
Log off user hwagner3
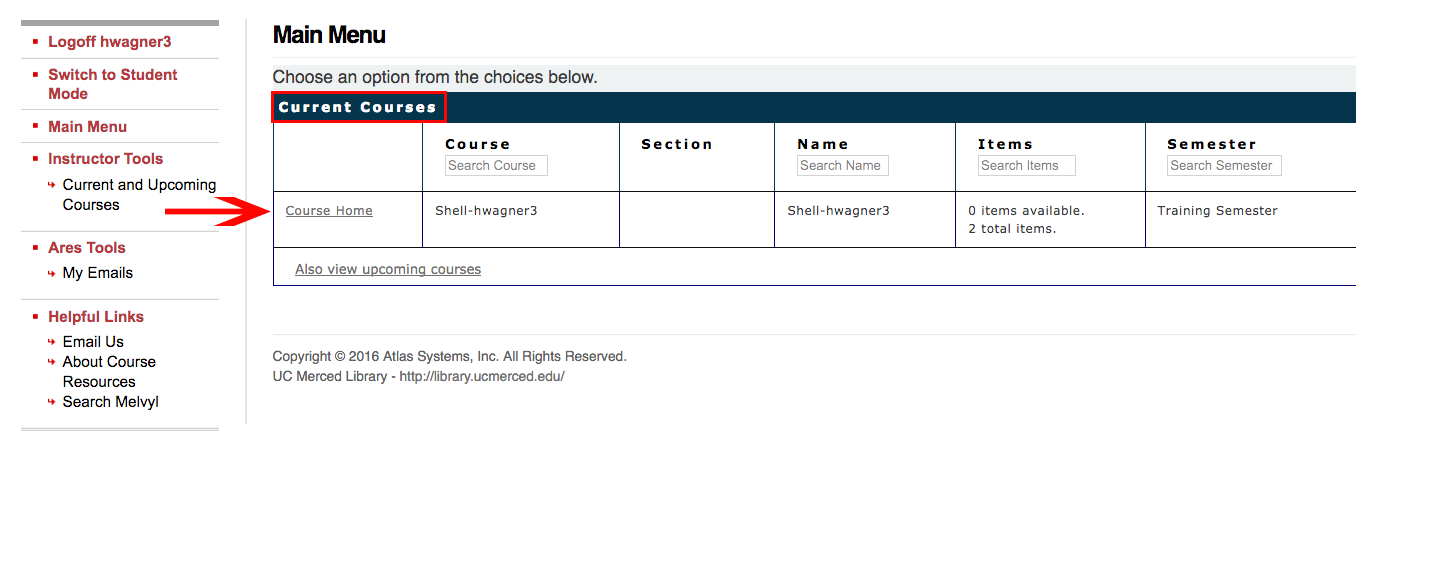(110, 42)
